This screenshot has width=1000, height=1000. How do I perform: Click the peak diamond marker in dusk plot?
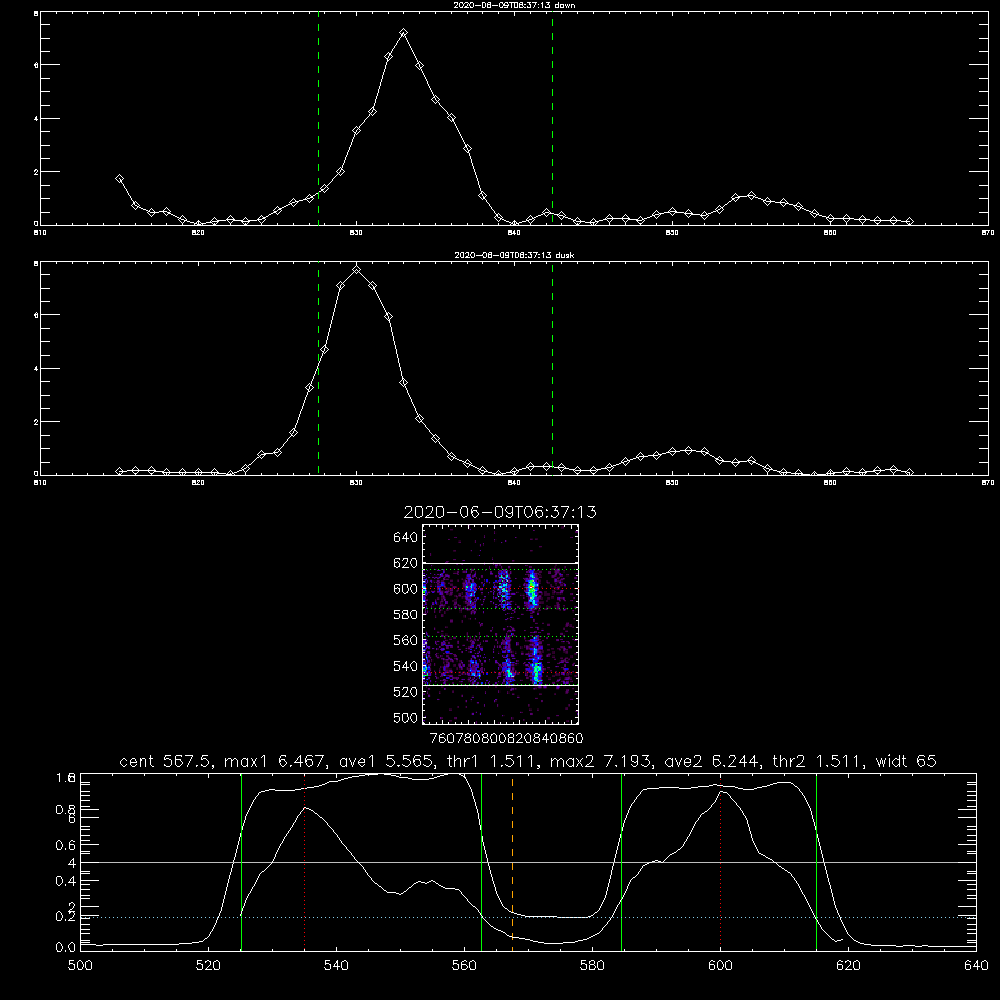point(357,270)
